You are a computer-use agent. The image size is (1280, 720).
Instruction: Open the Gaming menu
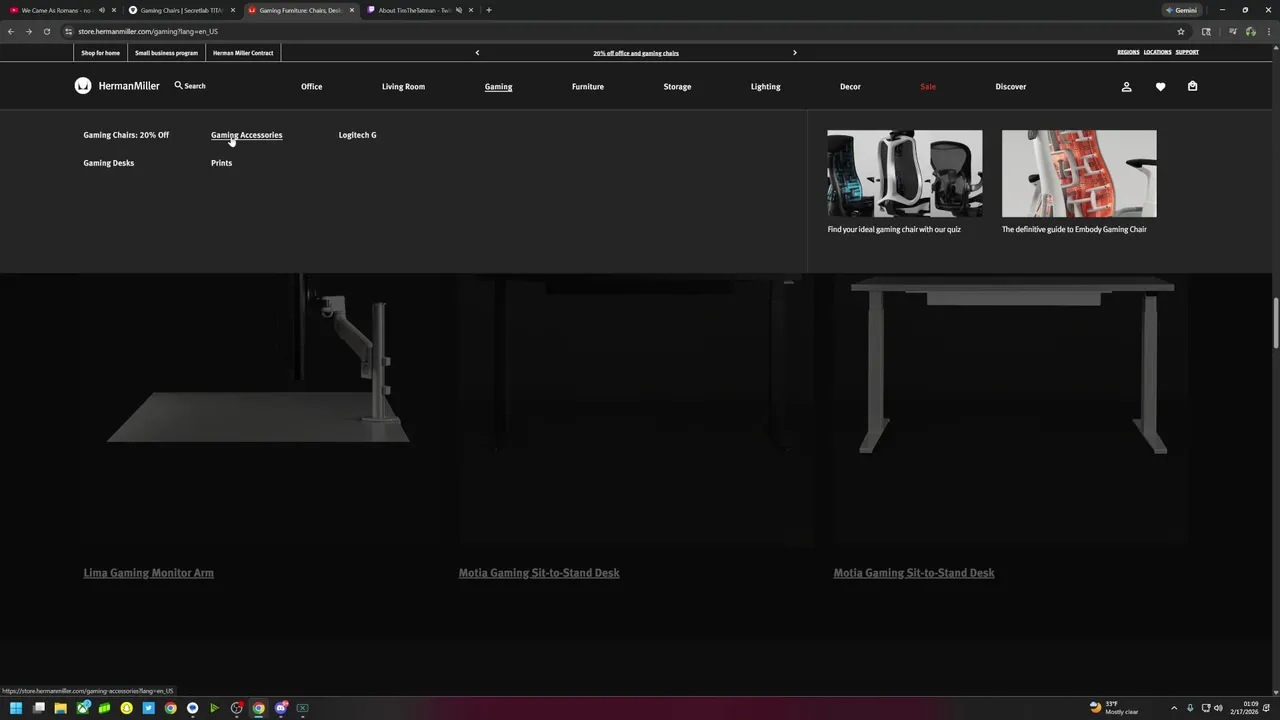[x=498, y=87]
